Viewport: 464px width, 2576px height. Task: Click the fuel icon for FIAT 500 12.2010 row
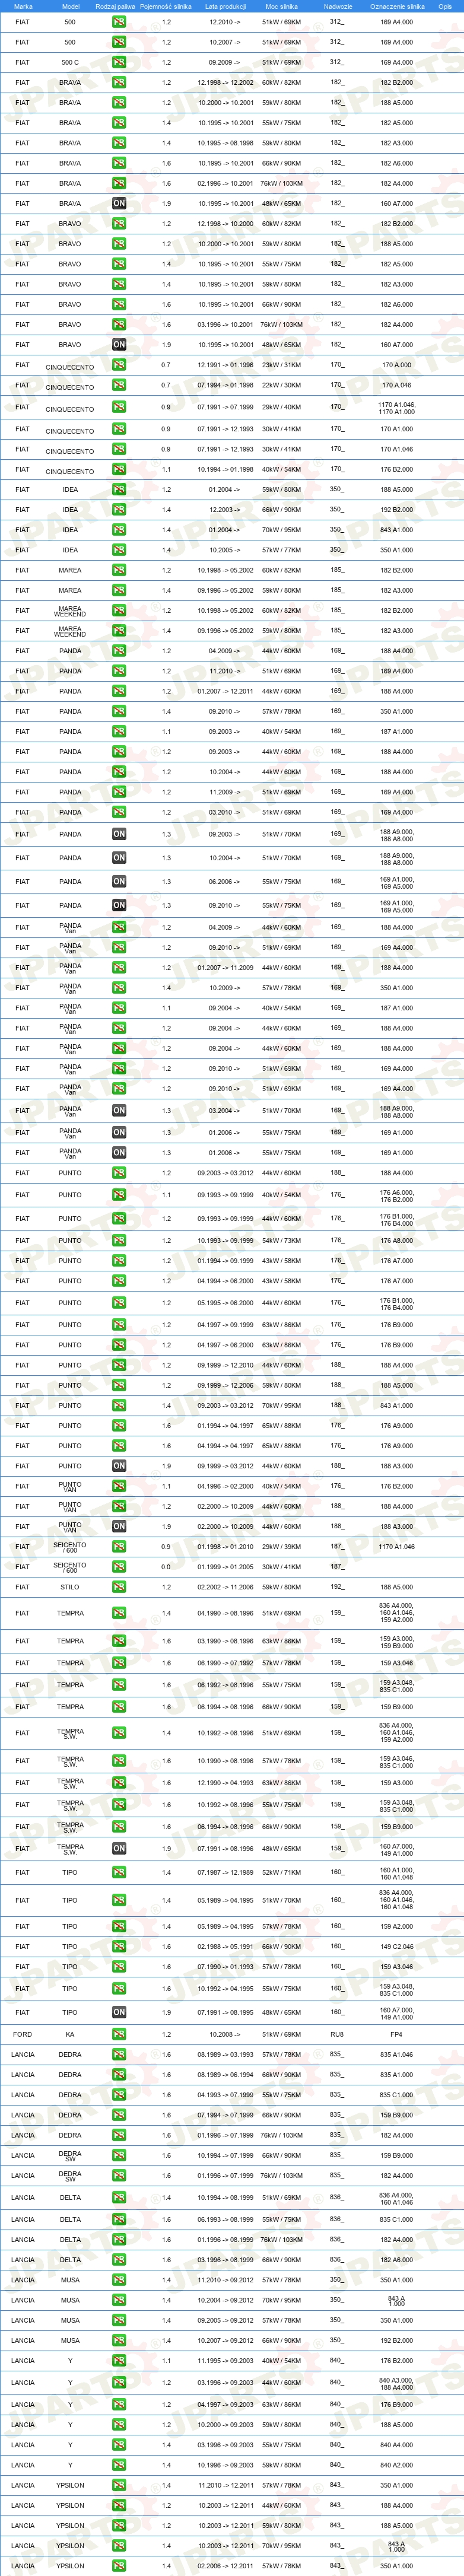click(119, 22)
